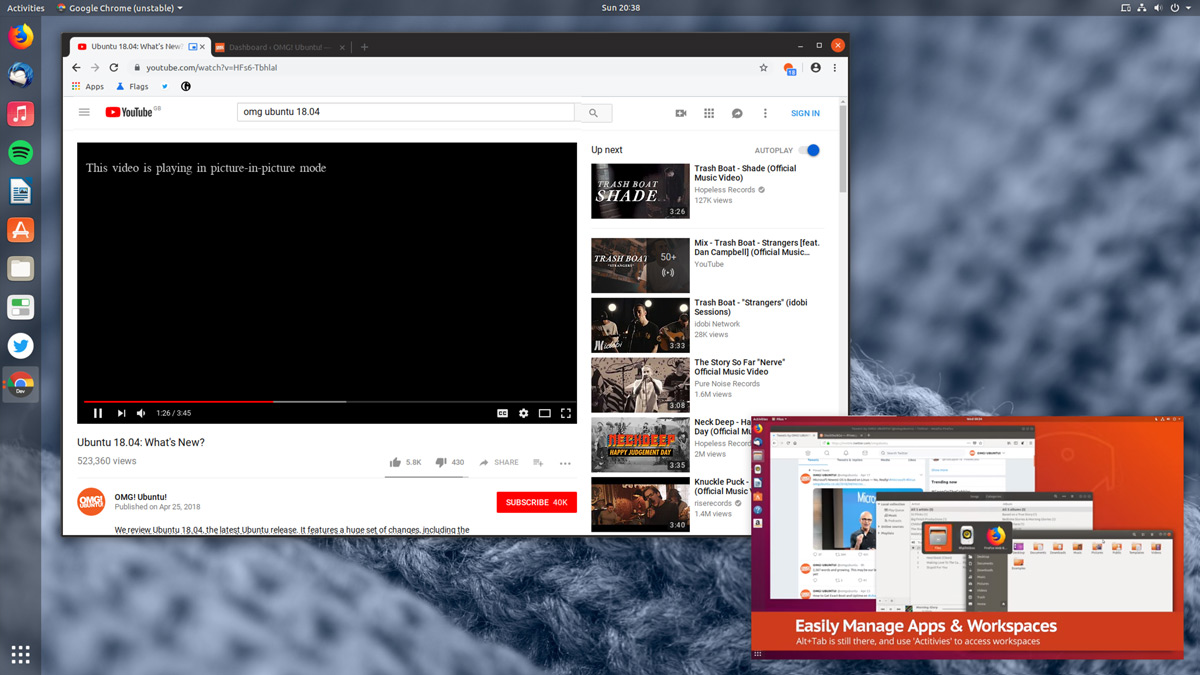Go back in Chrome
Screen dimensions: 1200x675
coord(76,68)
